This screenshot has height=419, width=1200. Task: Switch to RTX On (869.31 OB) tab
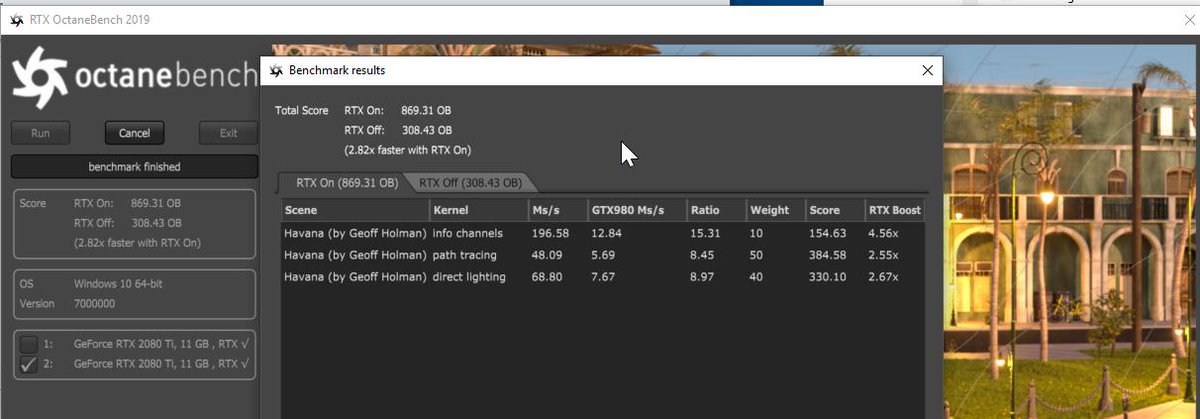[346, 183]
